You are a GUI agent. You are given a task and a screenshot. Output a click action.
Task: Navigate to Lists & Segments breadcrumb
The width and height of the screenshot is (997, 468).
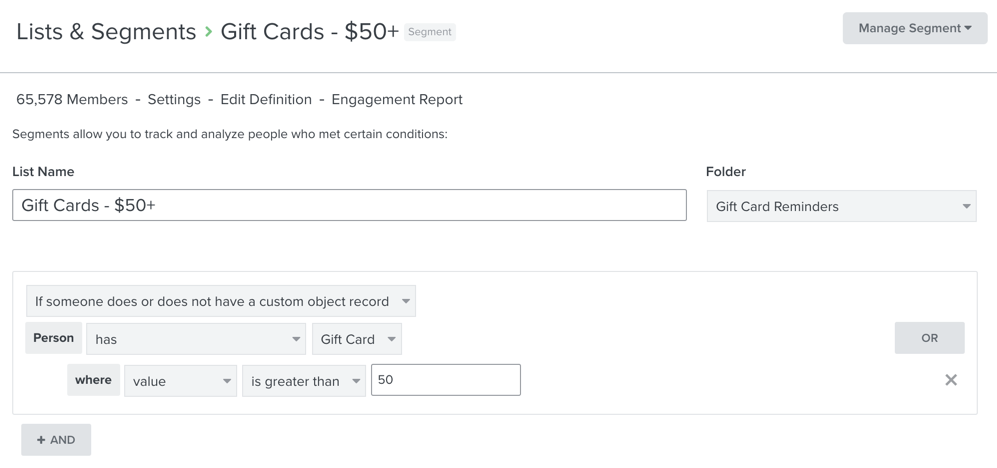coord(106,32)
